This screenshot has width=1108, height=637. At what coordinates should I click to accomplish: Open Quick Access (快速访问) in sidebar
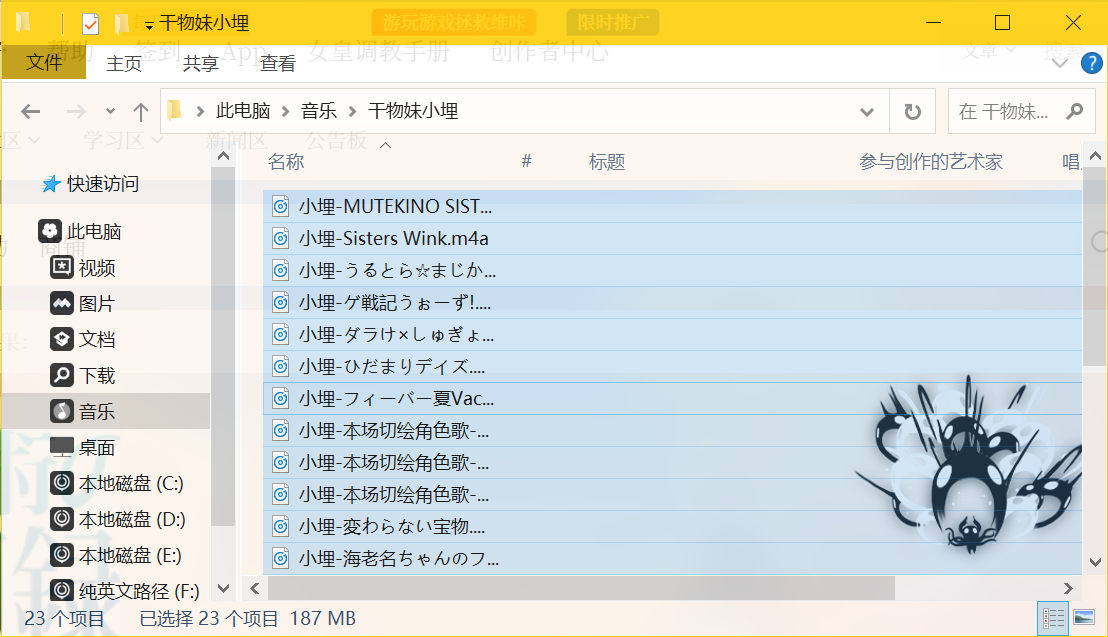(x=102, y=184)
